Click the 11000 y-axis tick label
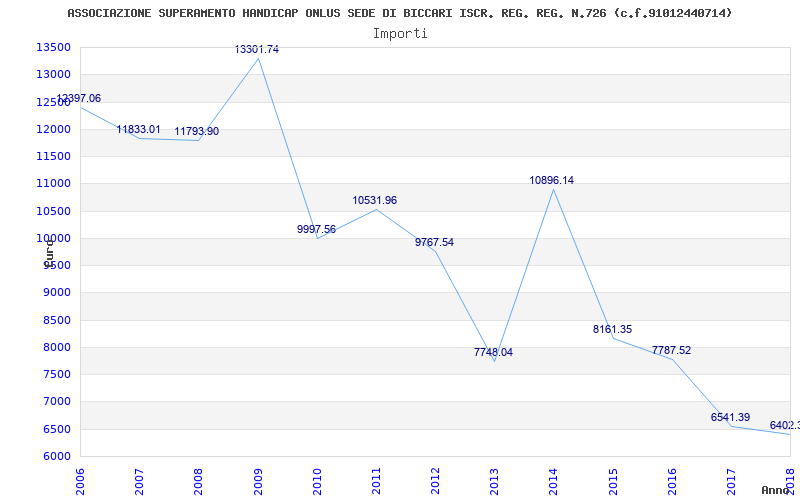 pyautogui.click(x=53, y=184)
